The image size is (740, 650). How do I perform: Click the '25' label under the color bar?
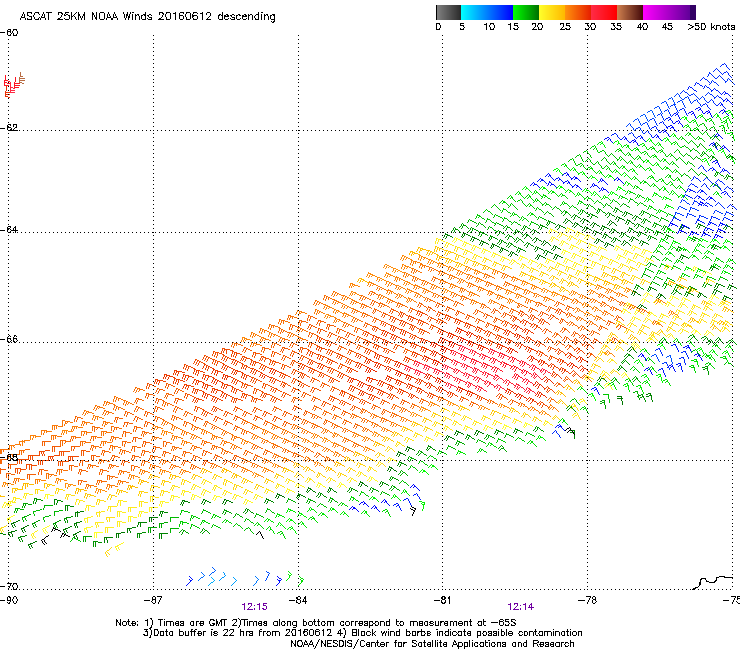click(565, 26)
